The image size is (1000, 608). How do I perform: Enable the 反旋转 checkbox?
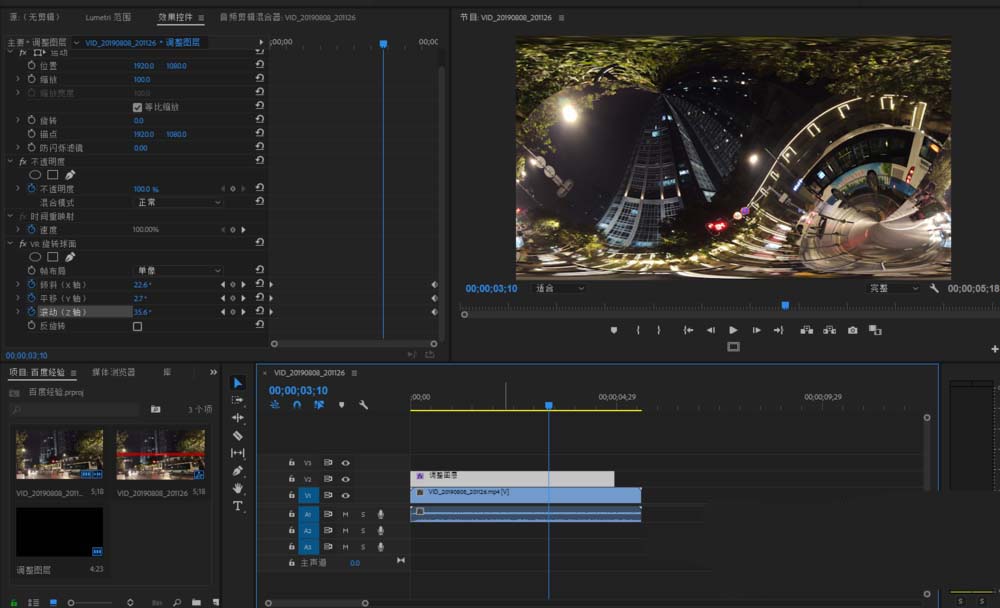(x=137, y=326)
